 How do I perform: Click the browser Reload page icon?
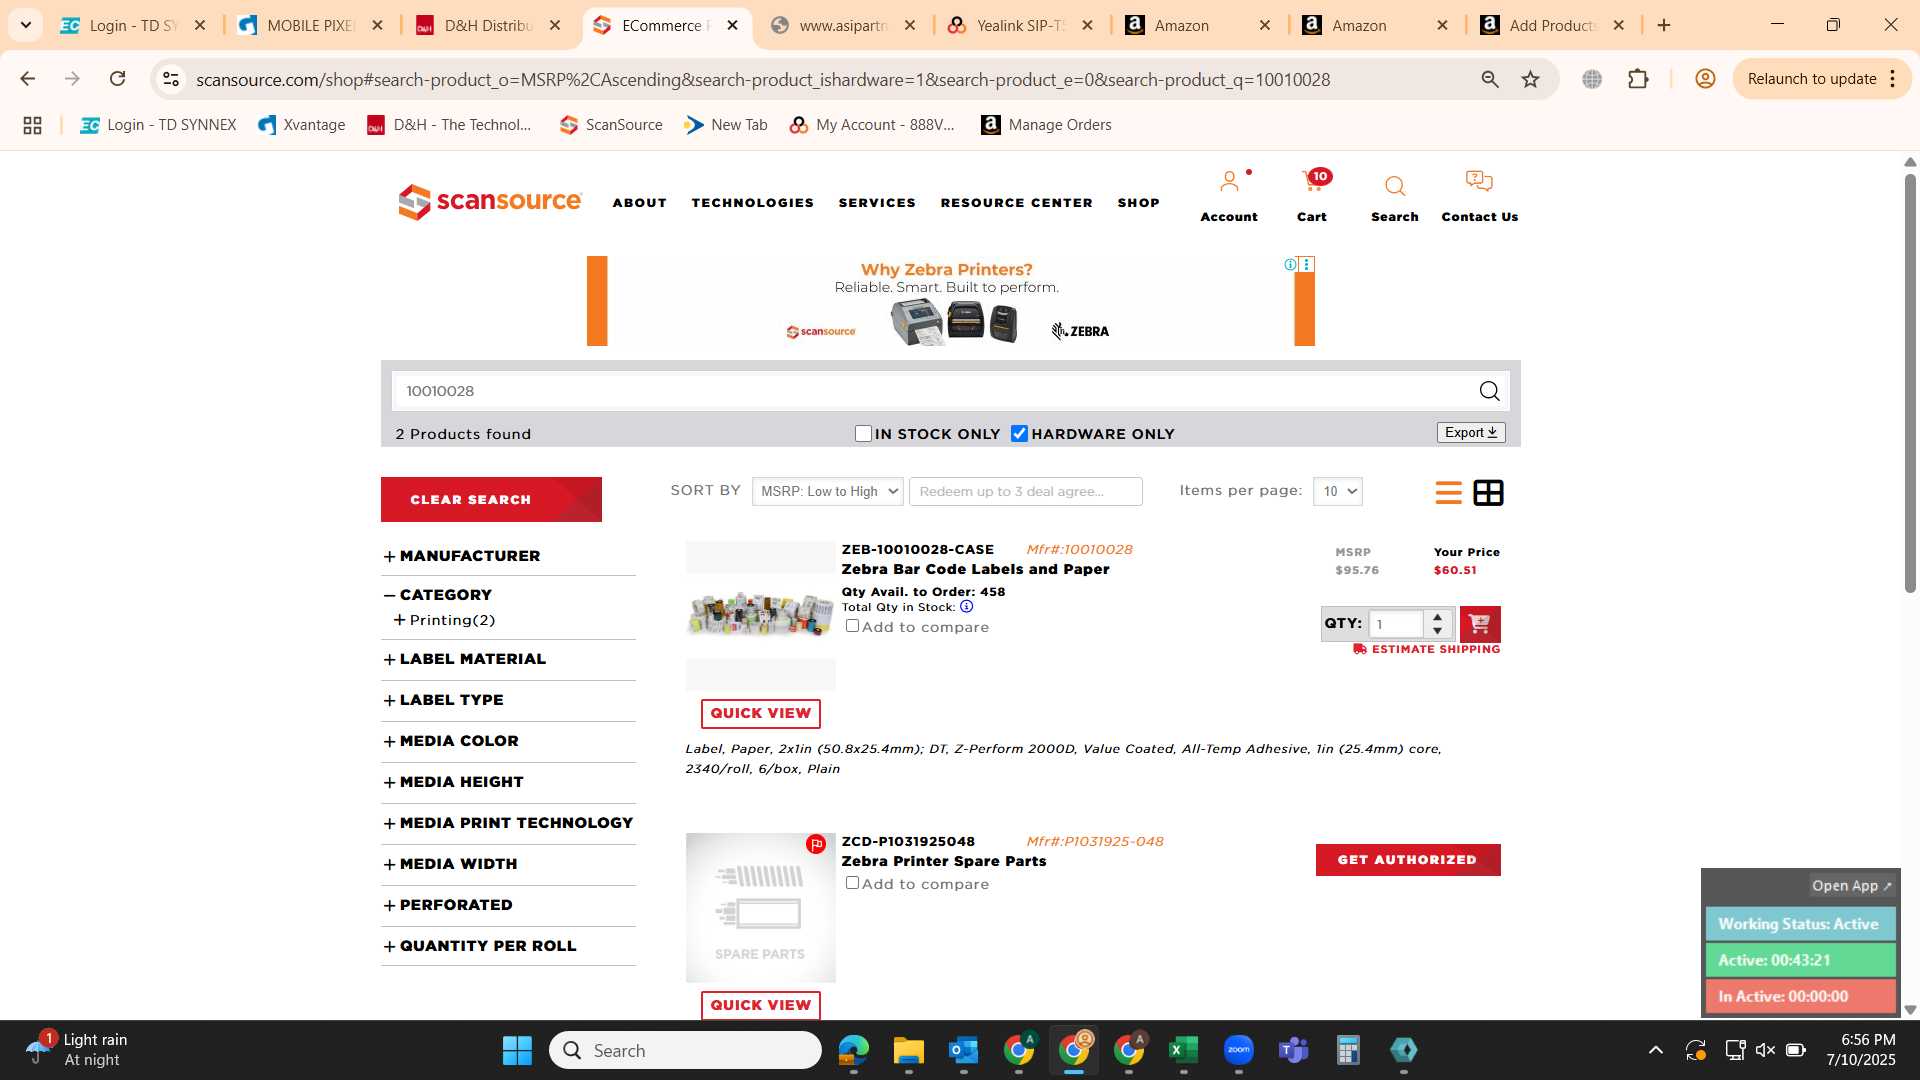[118, 79]
